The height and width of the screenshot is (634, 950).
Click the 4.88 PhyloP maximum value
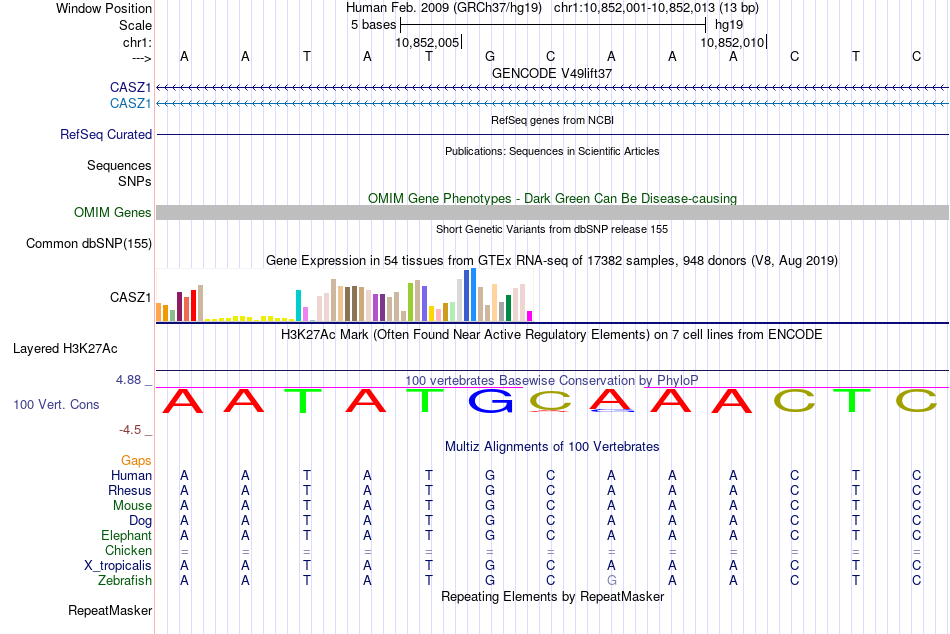tap(128, 380)
